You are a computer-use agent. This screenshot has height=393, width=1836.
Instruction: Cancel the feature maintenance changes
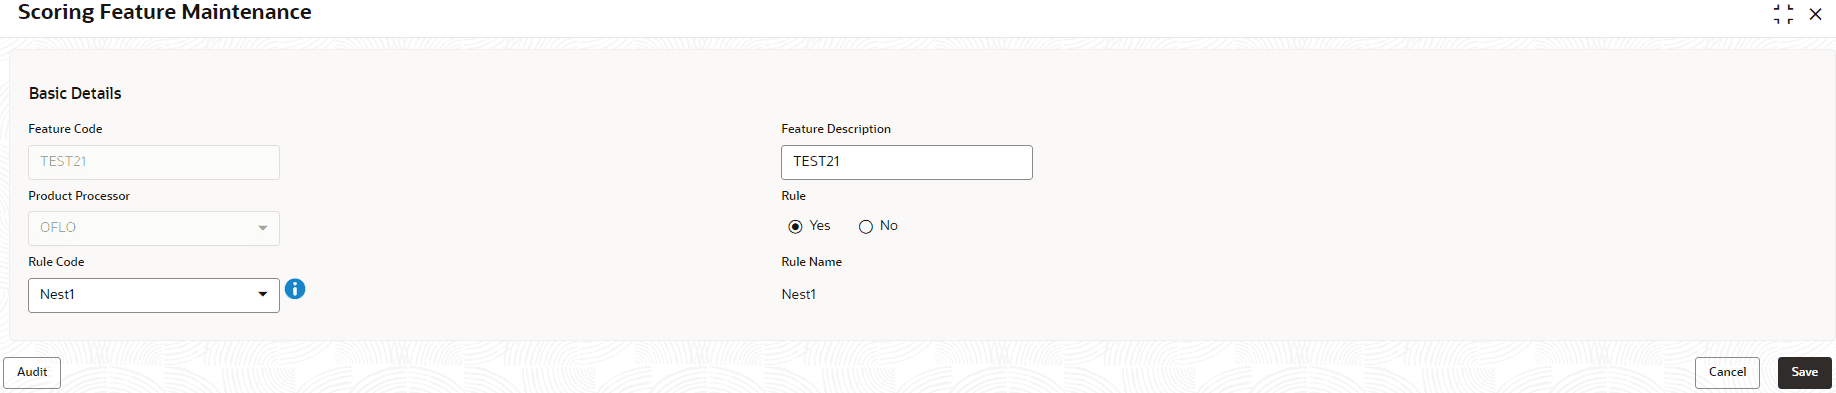[x=1727, y=372]
